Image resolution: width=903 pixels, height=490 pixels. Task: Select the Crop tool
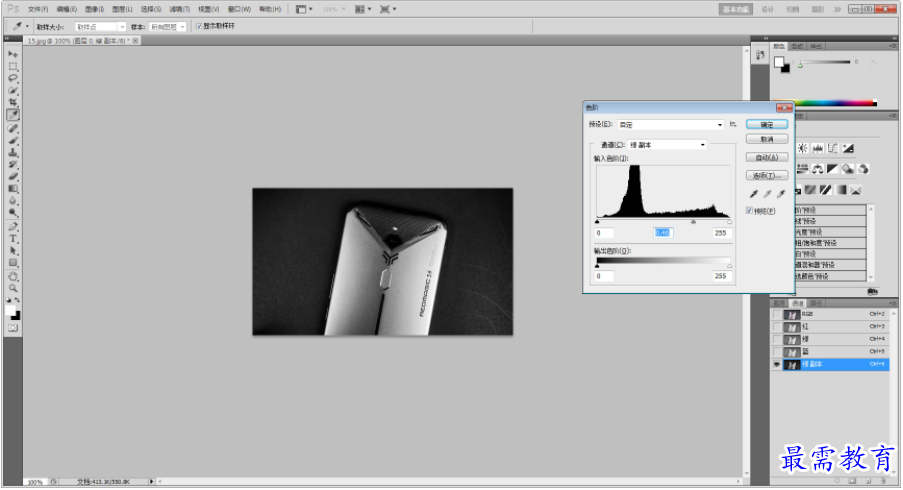click(x=13, y=102)
